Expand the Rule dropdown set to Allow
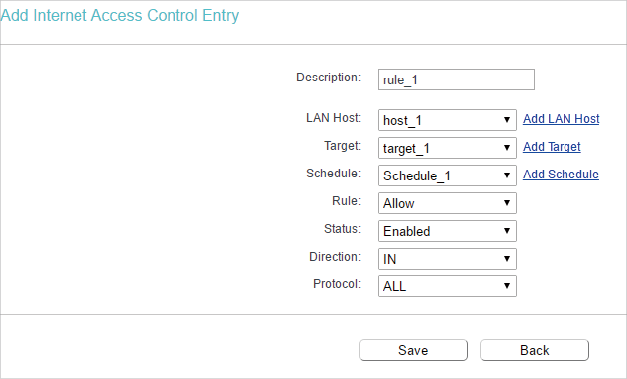Viewport: 627px width, 379px height. tap(447, 203)
